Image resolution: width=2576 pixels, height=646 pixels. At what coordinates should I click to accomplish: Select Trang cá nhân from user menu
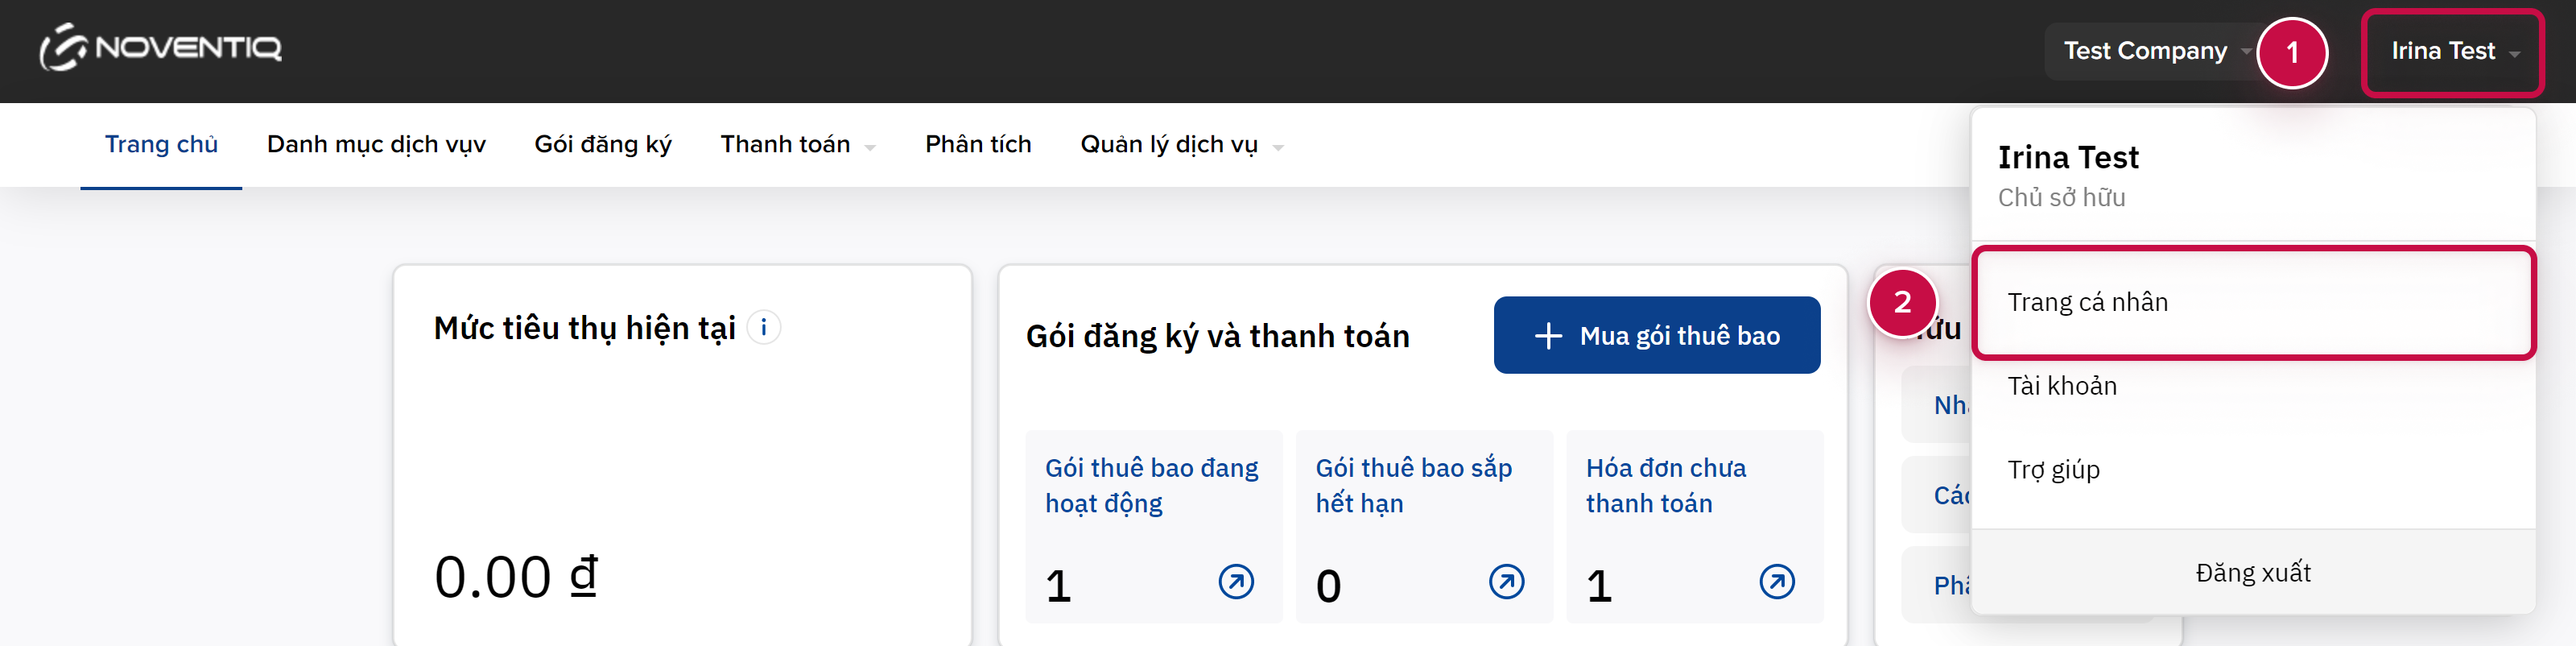click(2087, 302)
